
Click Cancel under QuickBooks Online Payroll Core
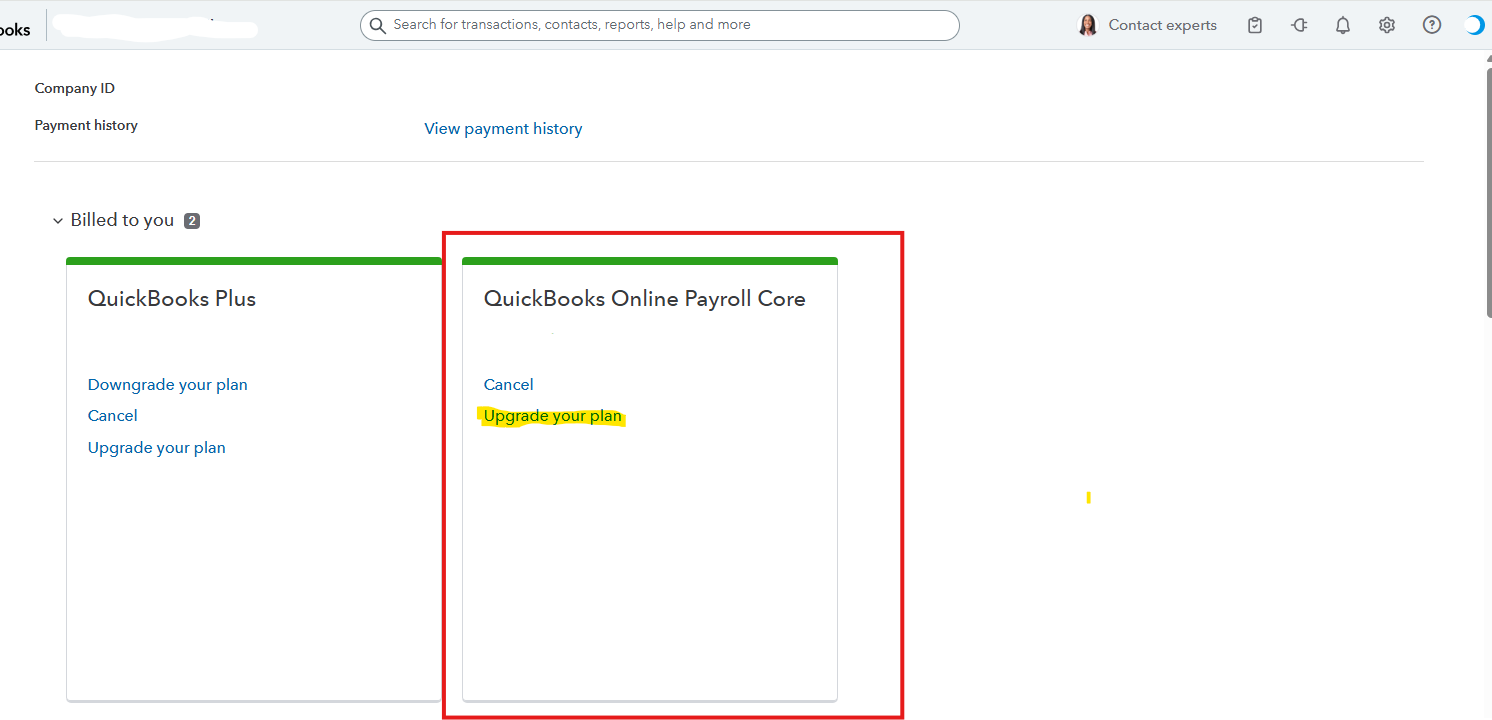(x=509, y=385)
